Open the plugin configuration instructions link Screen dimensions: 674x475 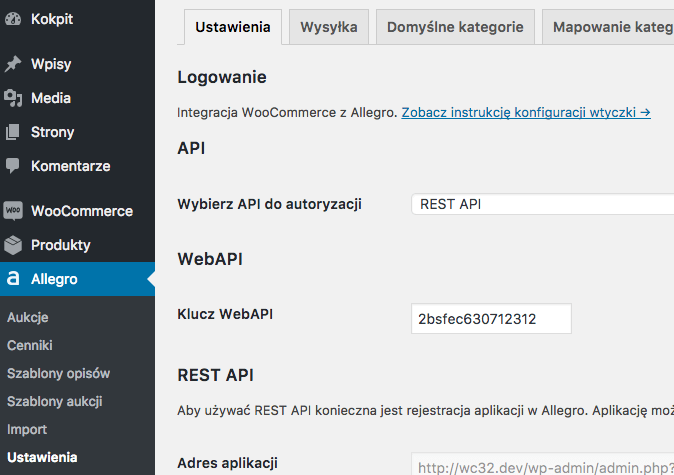pos(526,113)
